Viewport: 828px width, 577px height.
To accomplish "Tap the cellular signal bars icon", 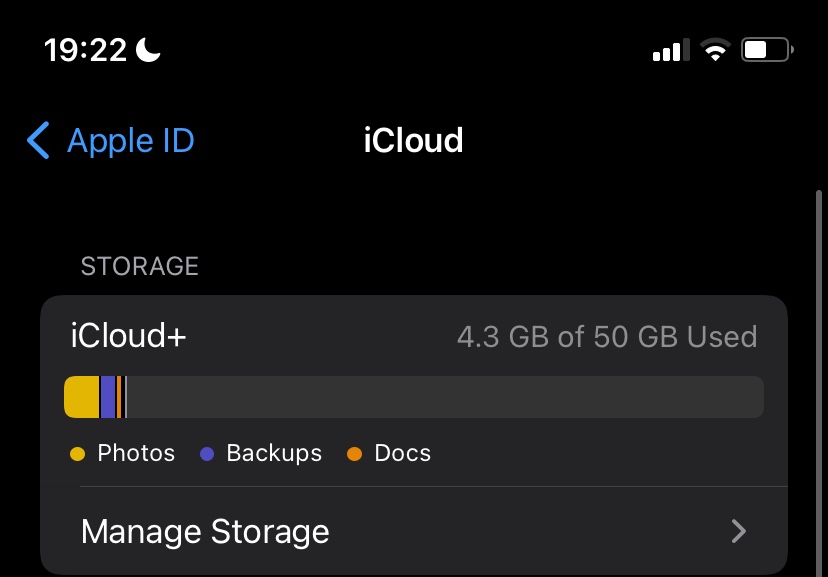I will [x=667, y=50].
